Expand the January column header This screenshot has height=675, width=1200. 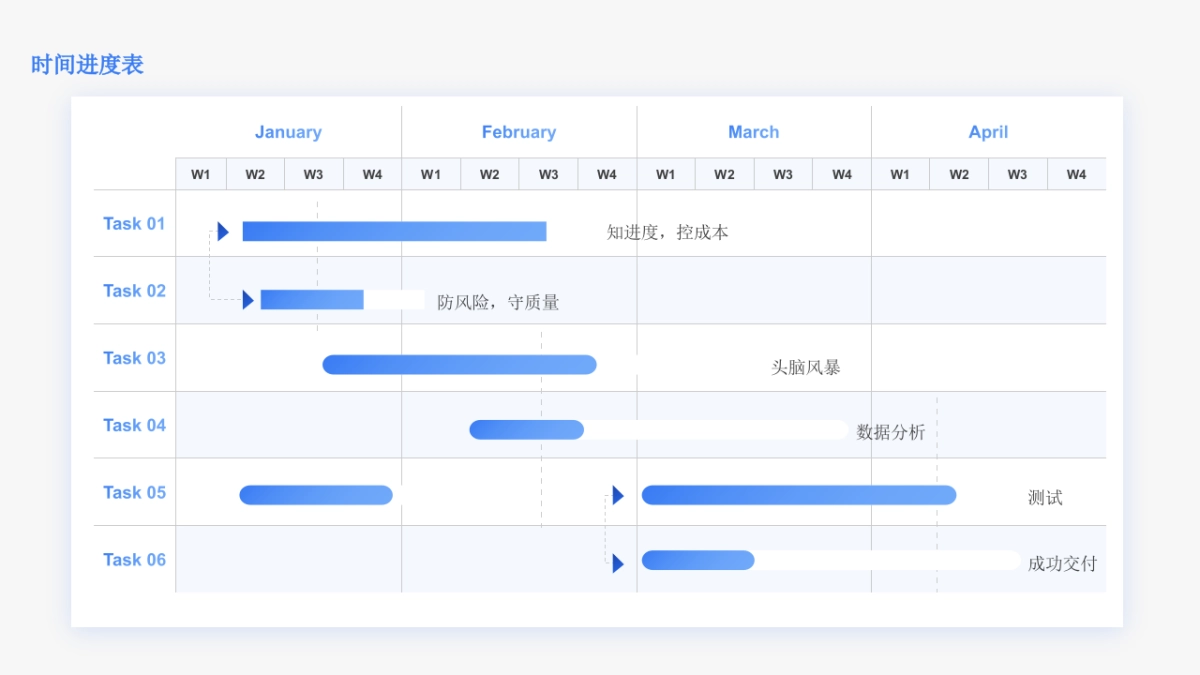pos(288,132)
